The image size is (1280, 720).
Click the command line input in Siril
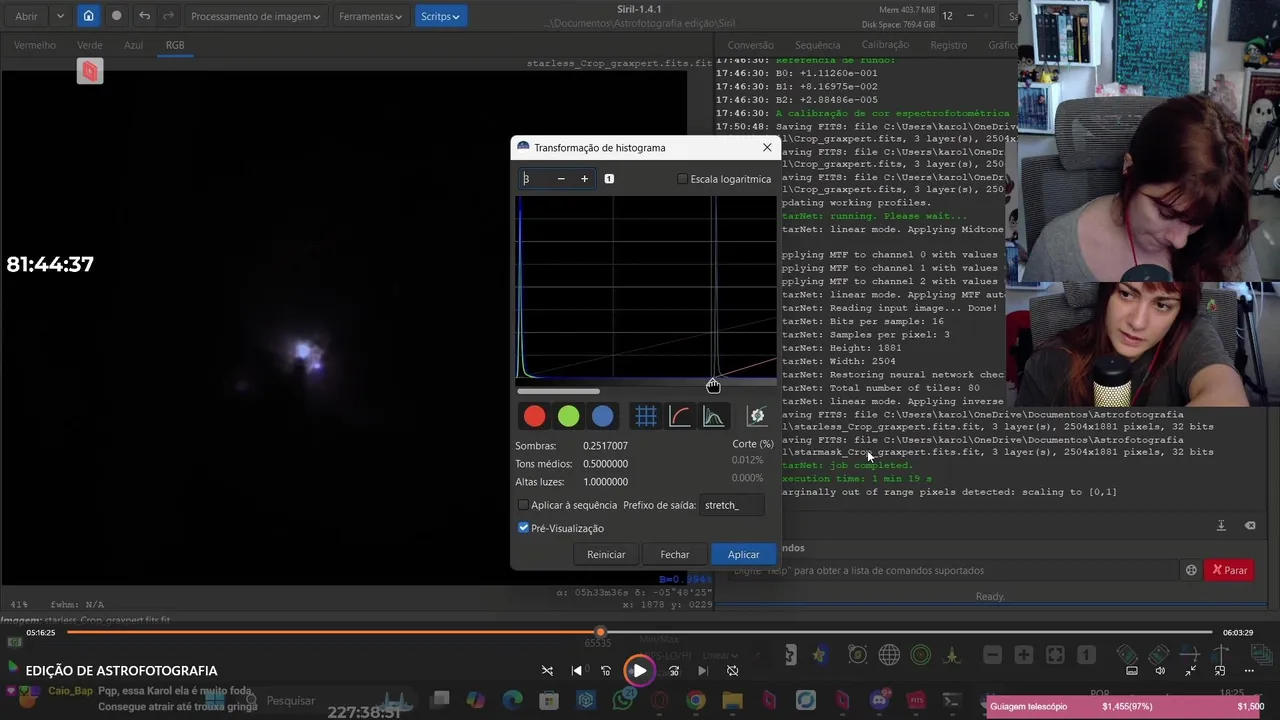point(955,570)
